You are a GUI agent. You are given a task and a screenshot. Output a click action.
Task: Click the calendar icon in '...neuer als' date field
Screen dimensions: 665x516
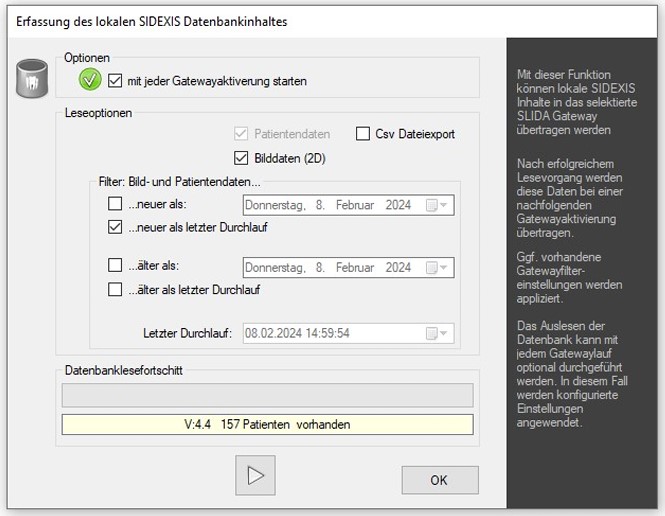click(x=431, y=205)
